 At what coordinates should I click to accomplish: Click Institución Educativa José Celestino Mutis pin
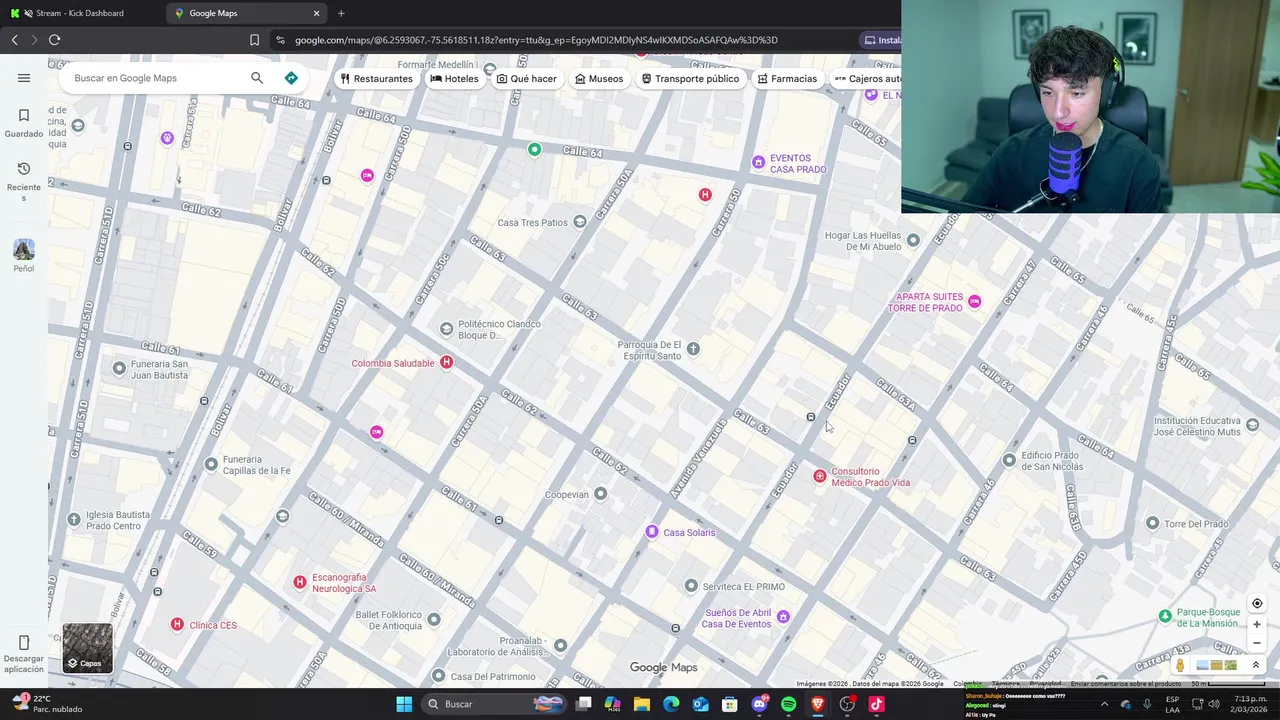pyautogui.click(x=1252, y=425)
